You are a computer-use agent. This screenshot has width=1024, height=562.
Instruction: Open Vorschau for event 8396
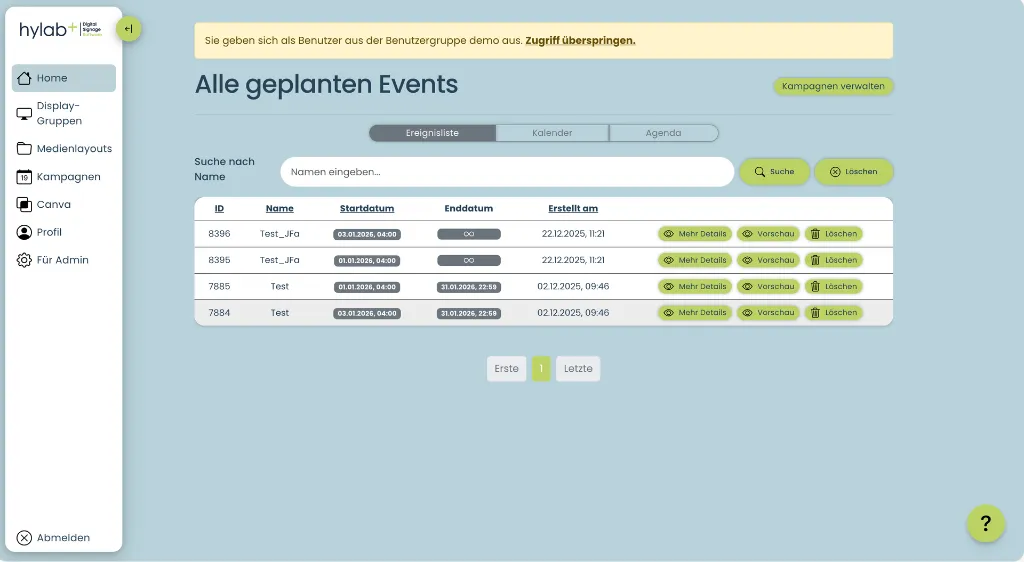tap(768, 234)
